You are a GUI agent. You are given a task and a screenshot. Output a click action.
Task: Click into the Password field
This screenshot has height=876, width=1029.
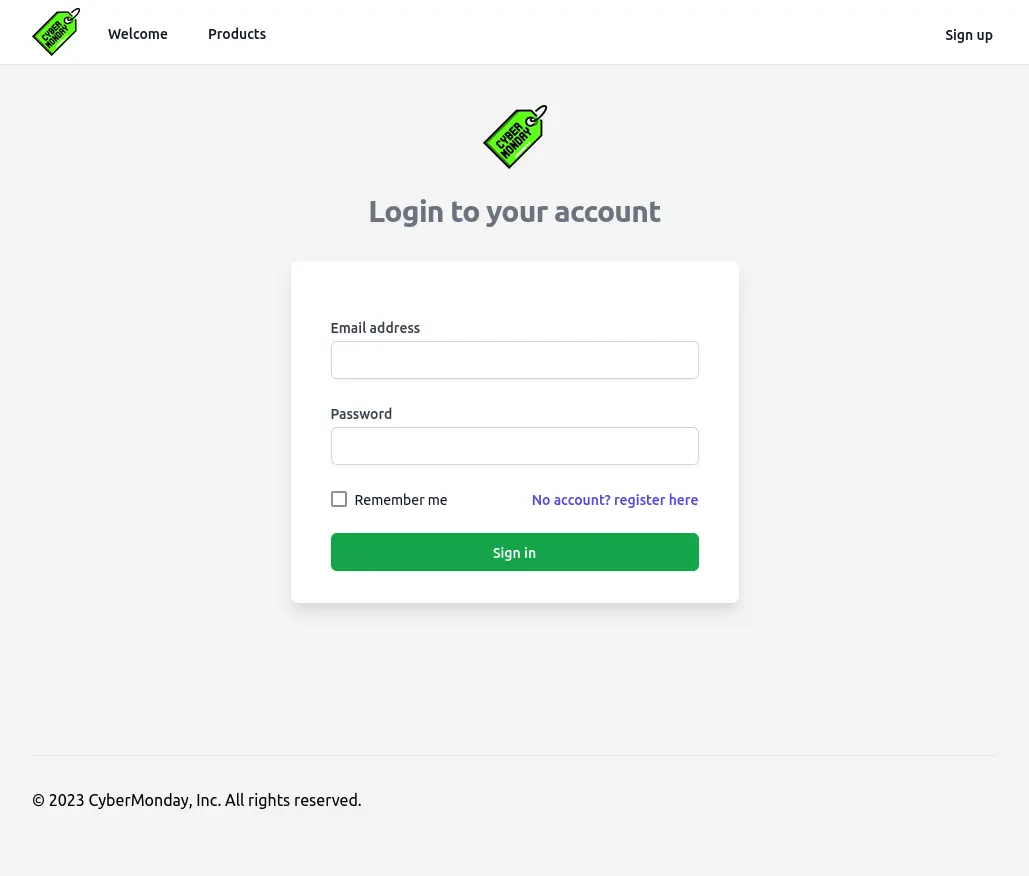(514, 446)
